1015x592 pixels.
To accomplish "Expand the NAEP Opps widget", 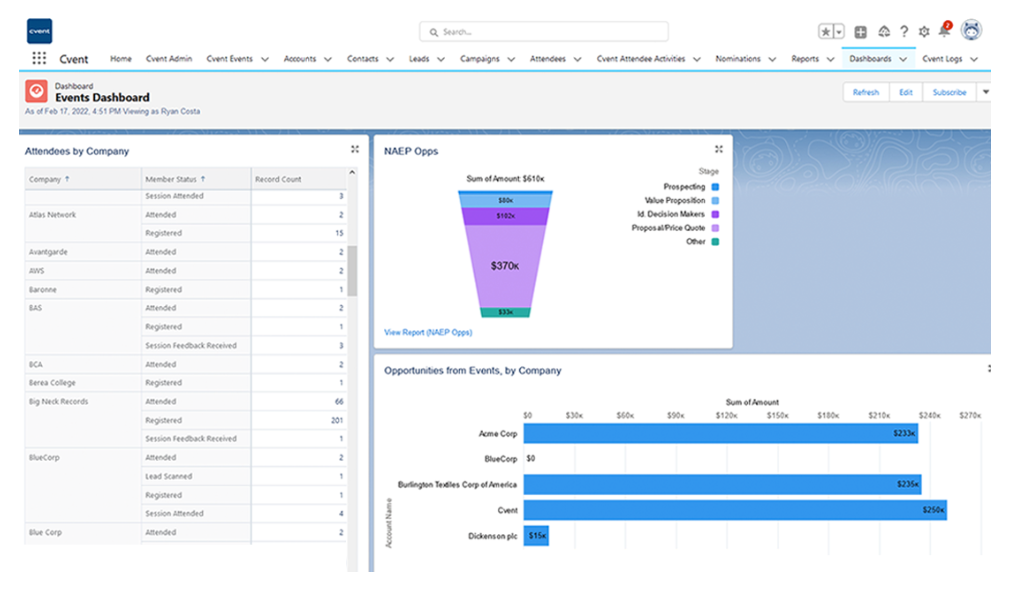I will pos(719,149).
